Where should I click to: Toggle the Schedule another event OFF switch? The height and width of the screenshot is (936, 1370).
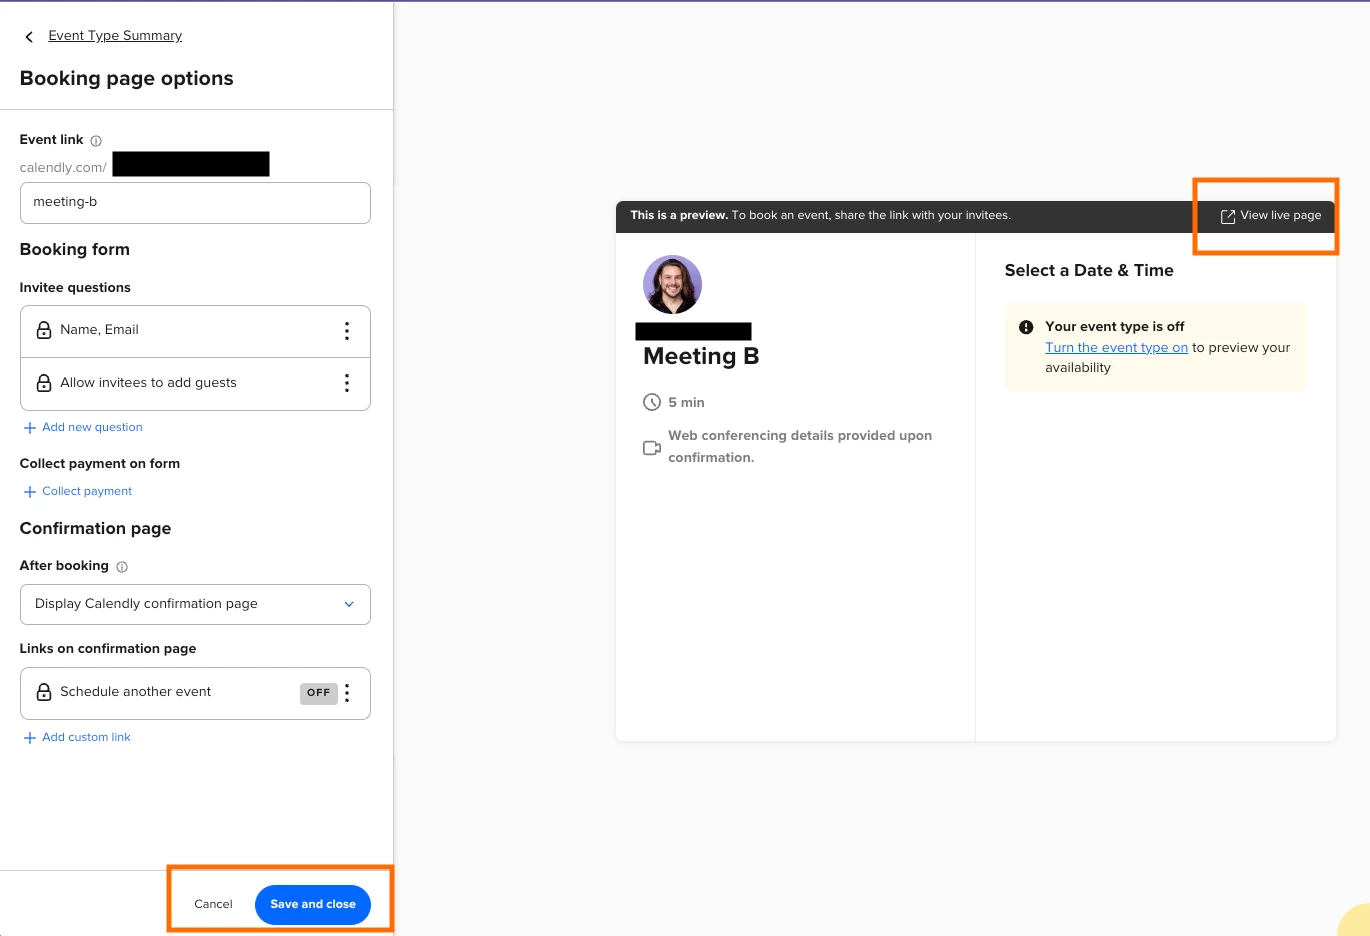(318, 693)
